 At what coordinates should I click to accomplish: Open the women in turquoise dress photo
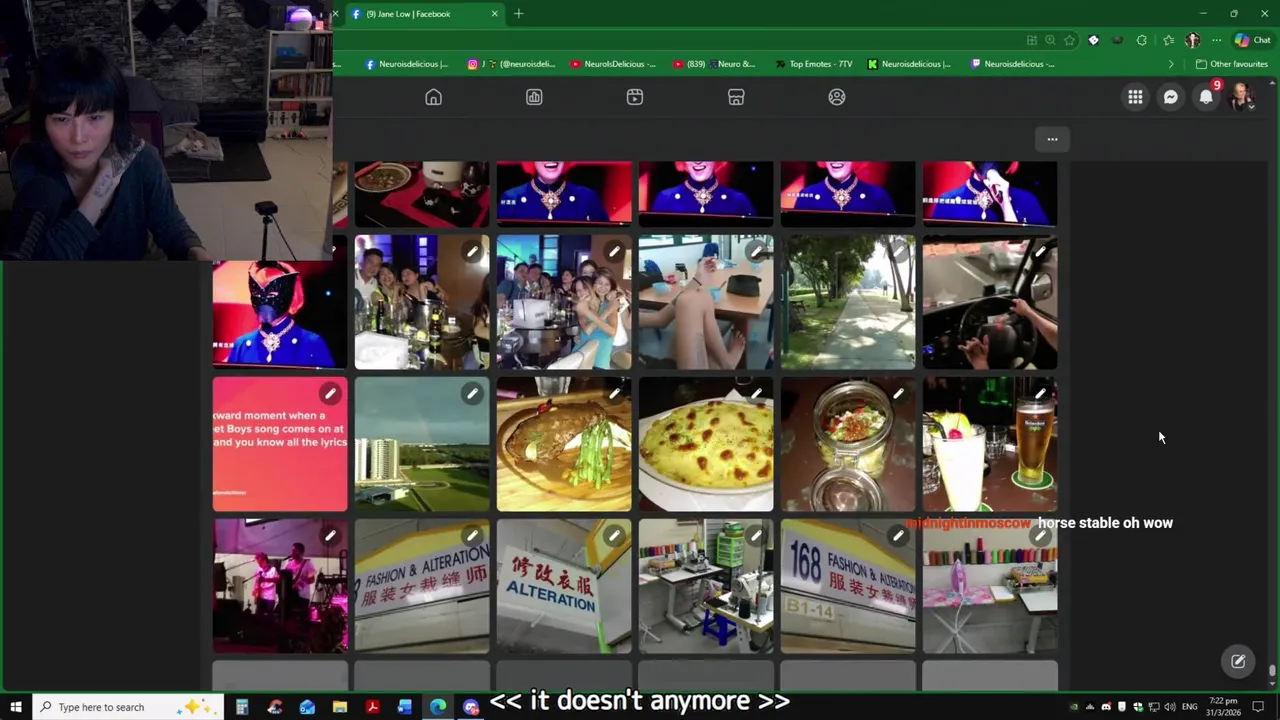pos(564,302)
